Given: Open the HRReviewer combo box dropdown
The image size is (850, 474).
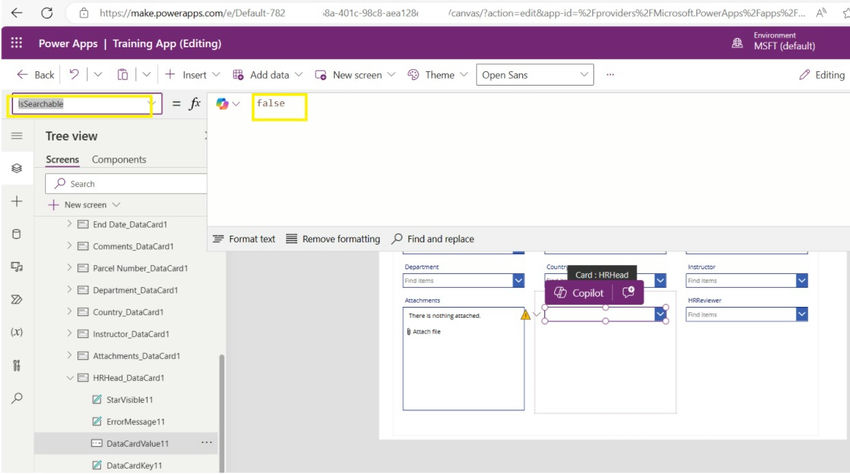Looking at the screenshot, I should click(802, 314).
